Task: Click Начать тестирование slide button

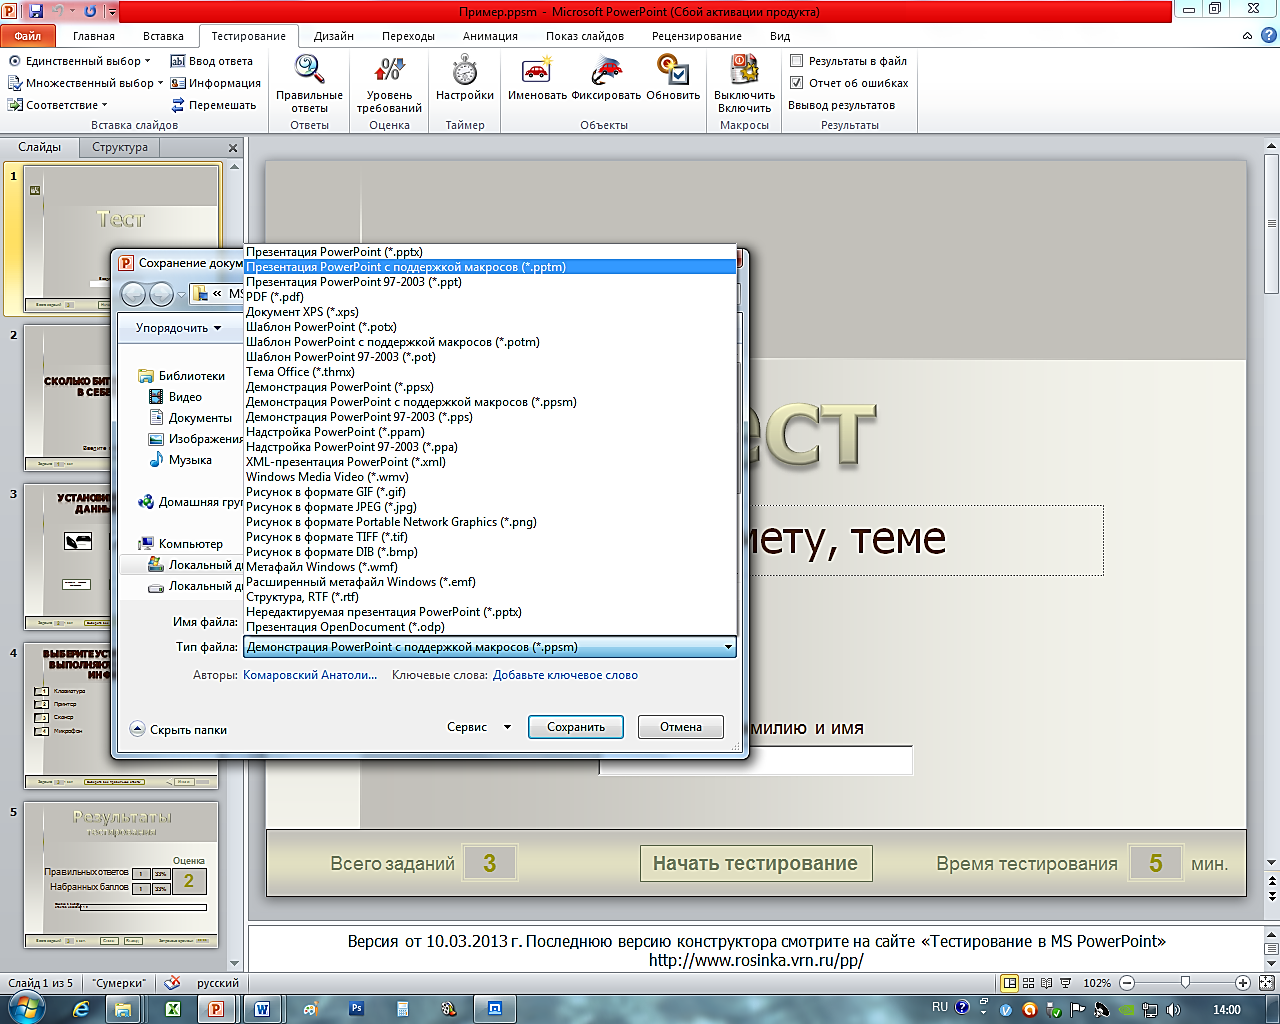Action: coord(756,863)
